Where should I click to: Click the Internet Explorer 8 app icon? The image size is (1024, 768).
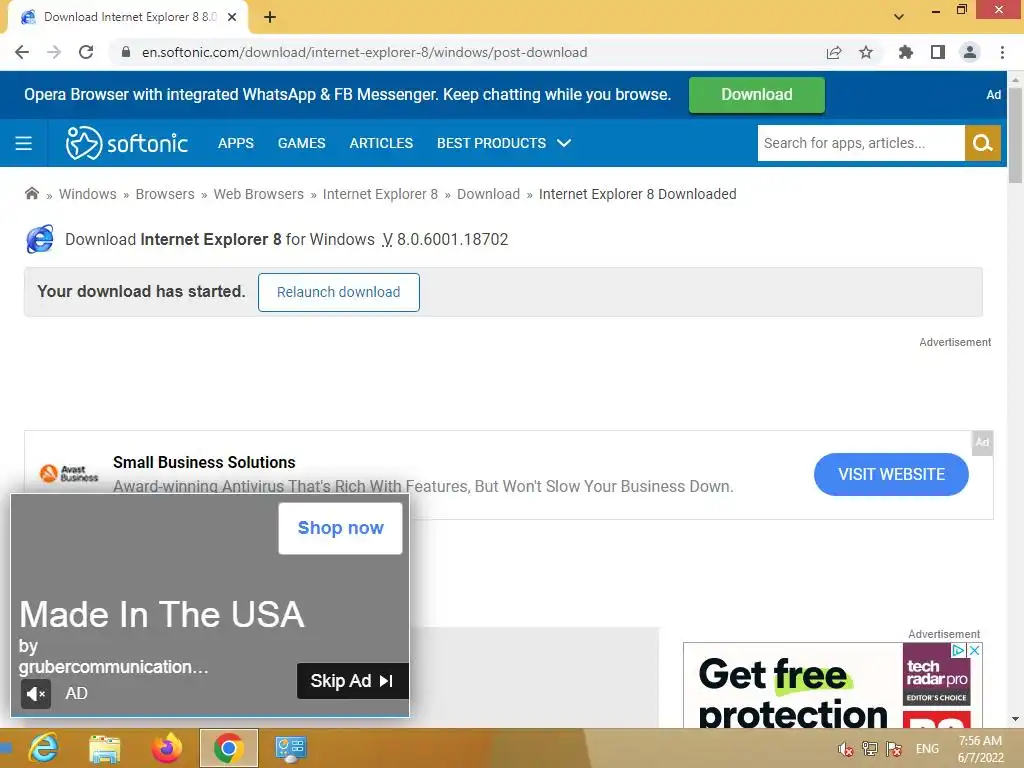tap(40, 239)
